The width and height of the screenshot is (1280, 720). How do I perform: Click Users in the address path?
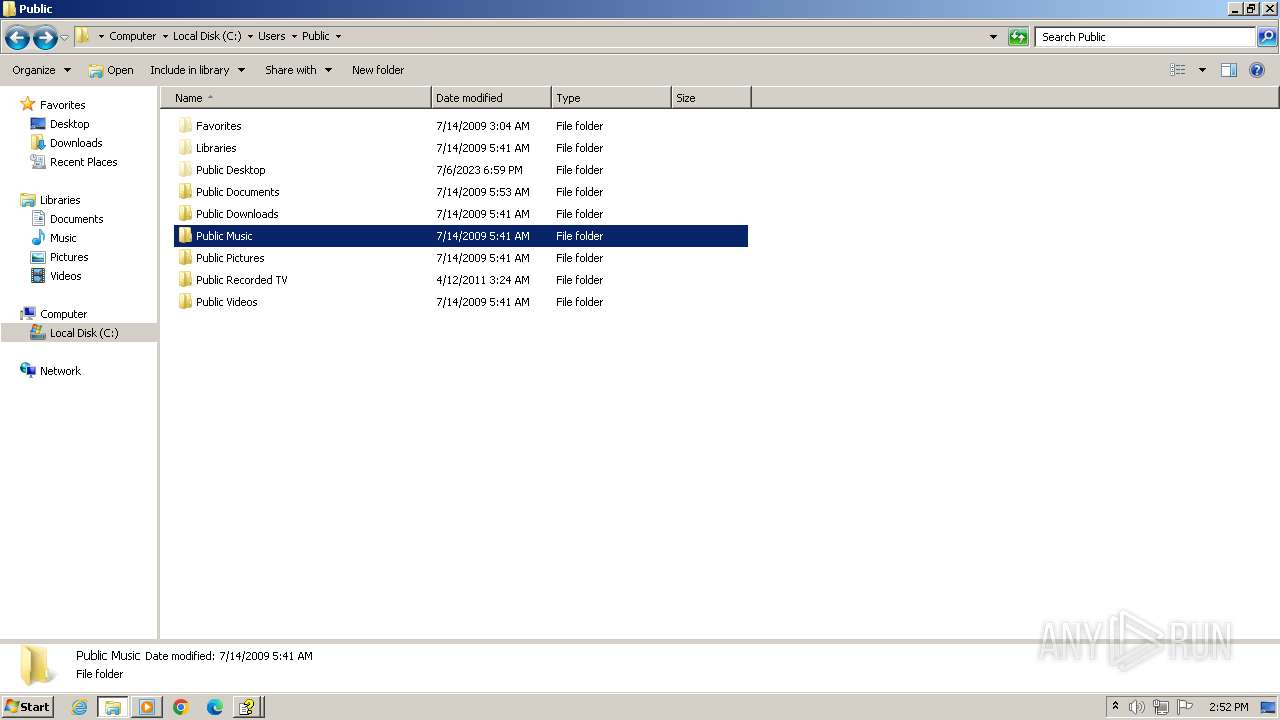pos(272,36)
